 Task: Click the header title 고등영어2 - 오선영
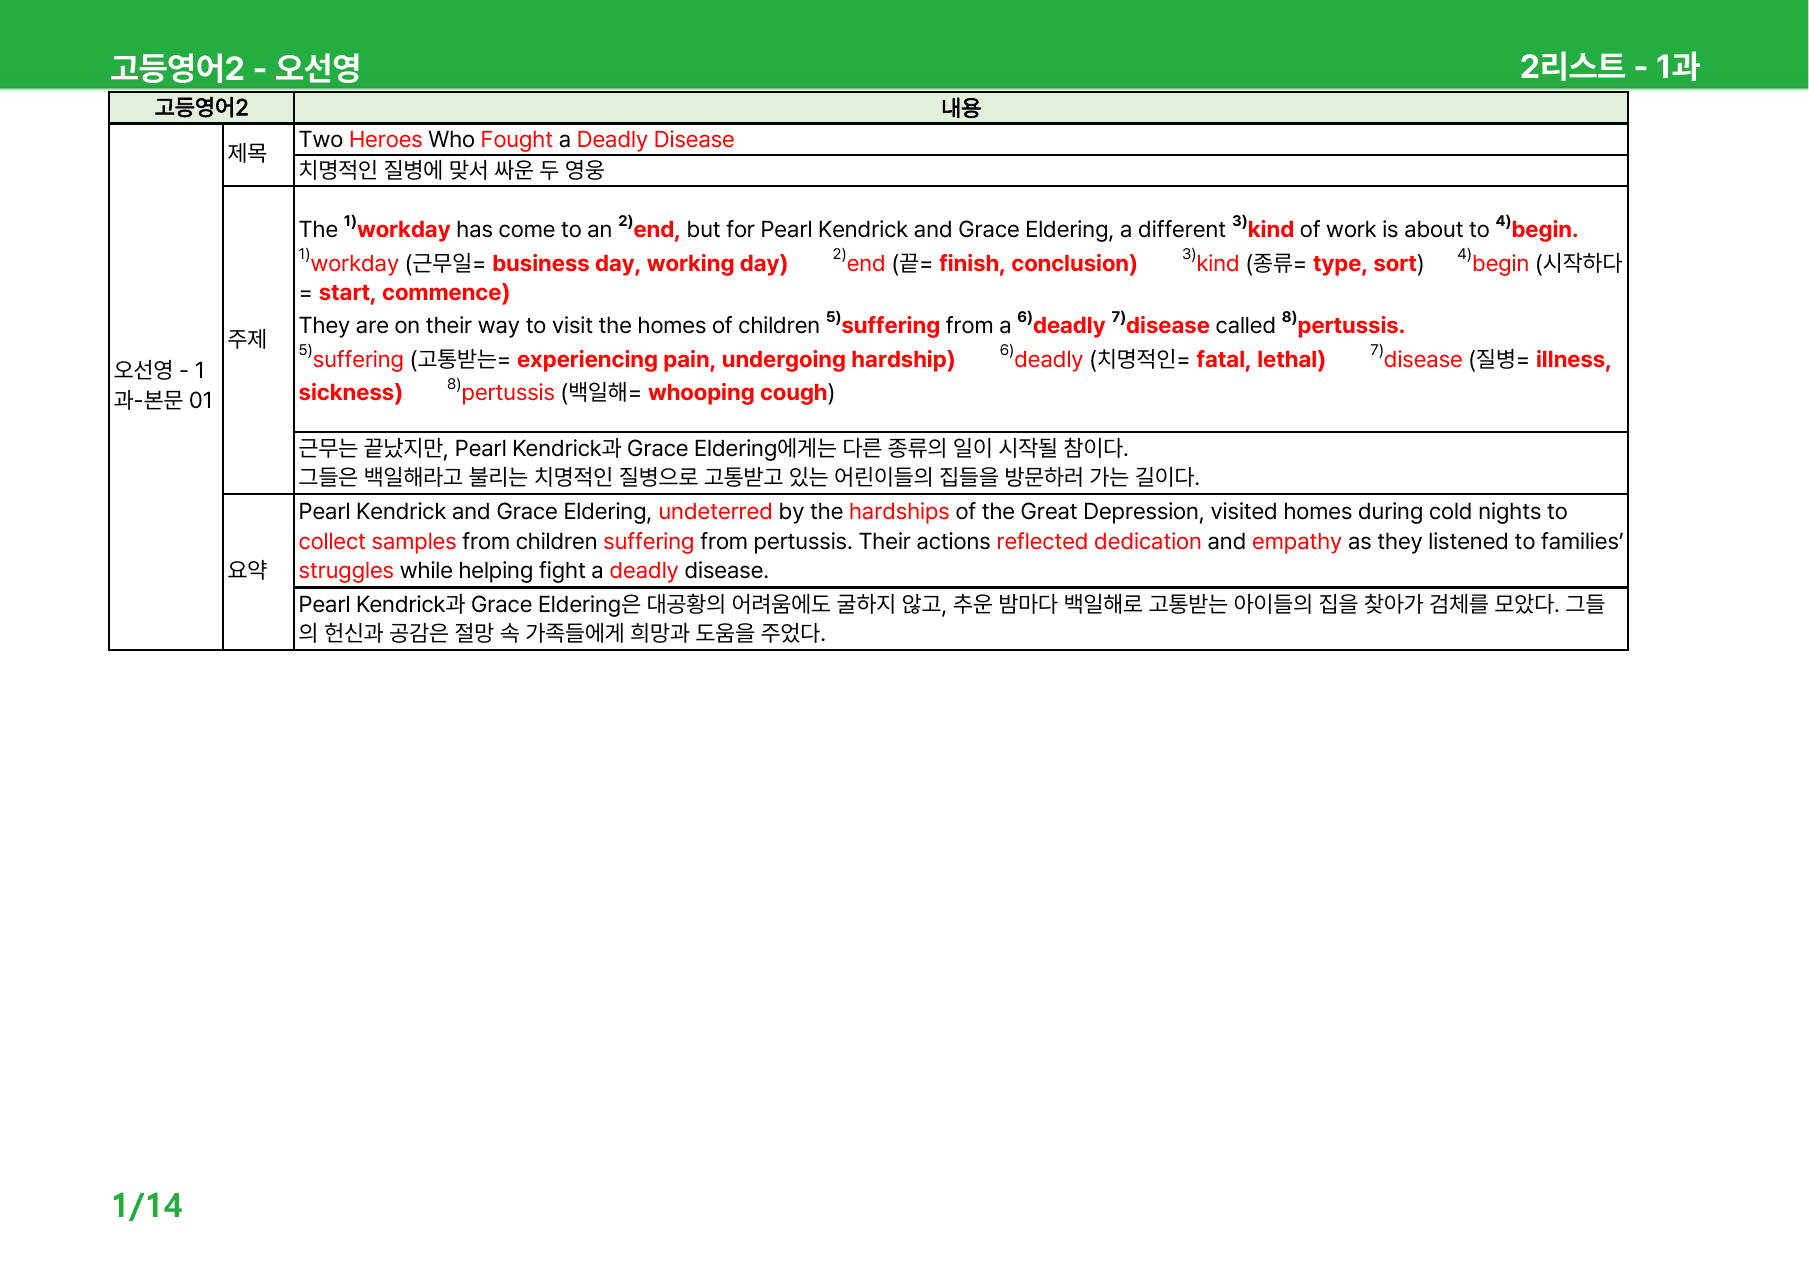(235, 67)
